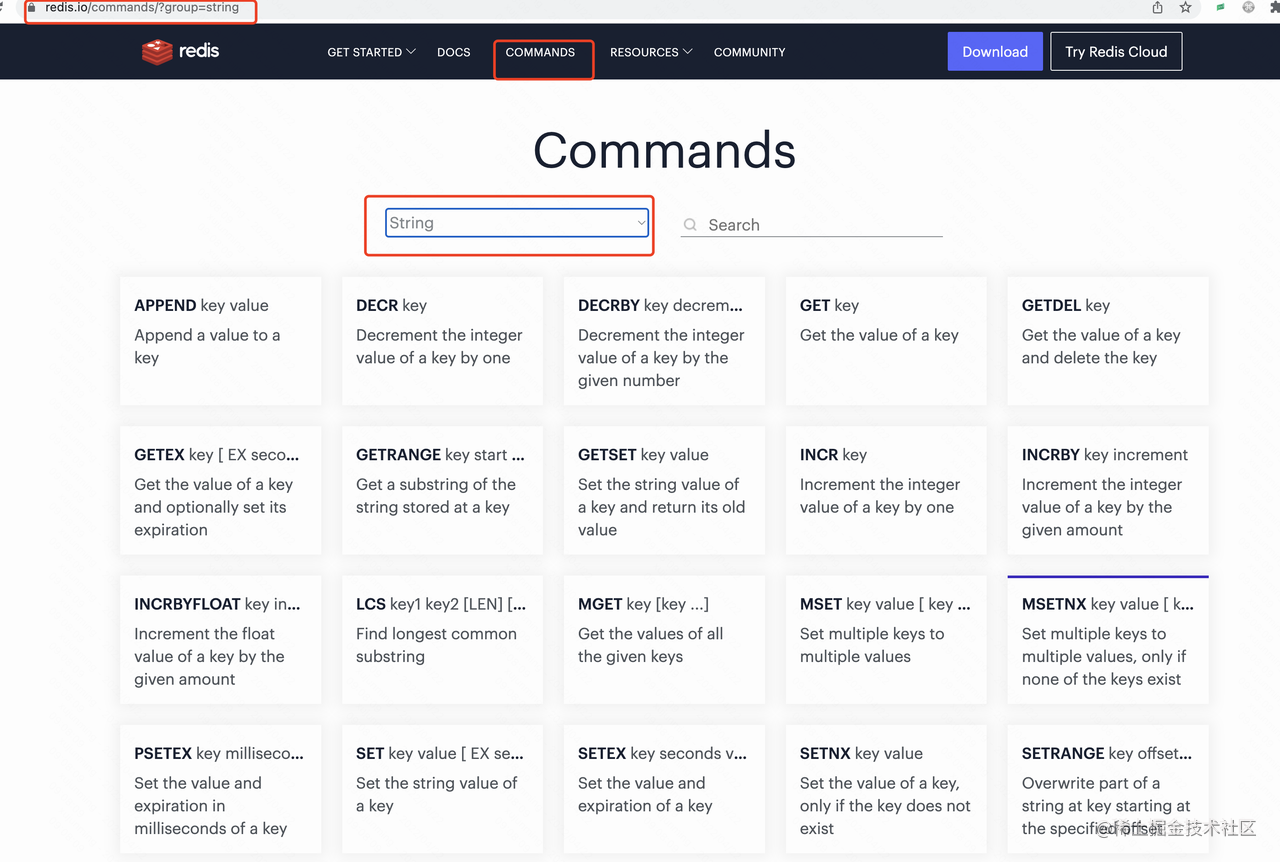Viewport: 1280px width, 862px height.
Task: Open the SETNX command card
Action: coord(886,789)
